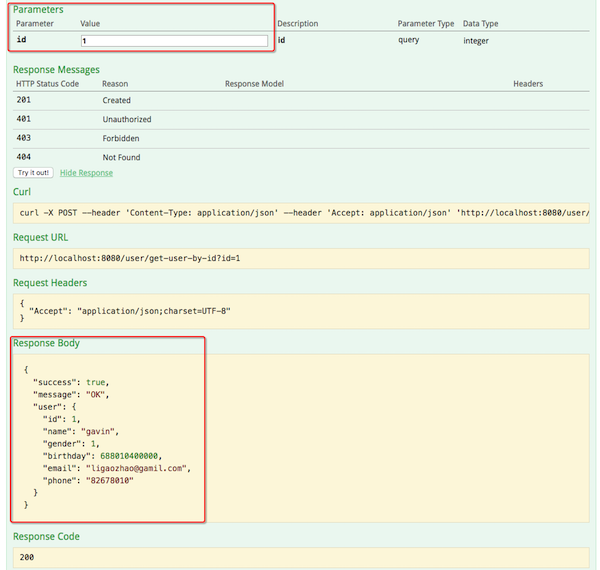The height and width of the screenshot is (570, 600).
Task: Click the 'Hide Response' link
Action: pyautogui.click(x=86, y=173)
